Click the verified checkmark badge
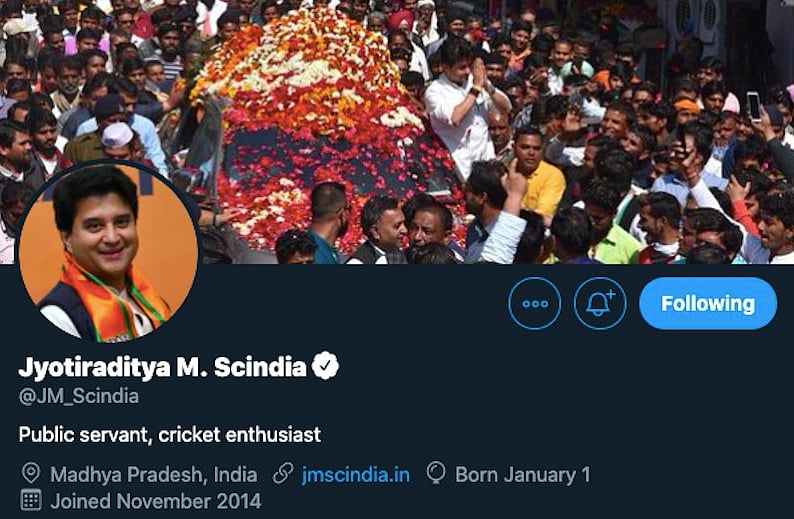 click(x=326, y=367)
